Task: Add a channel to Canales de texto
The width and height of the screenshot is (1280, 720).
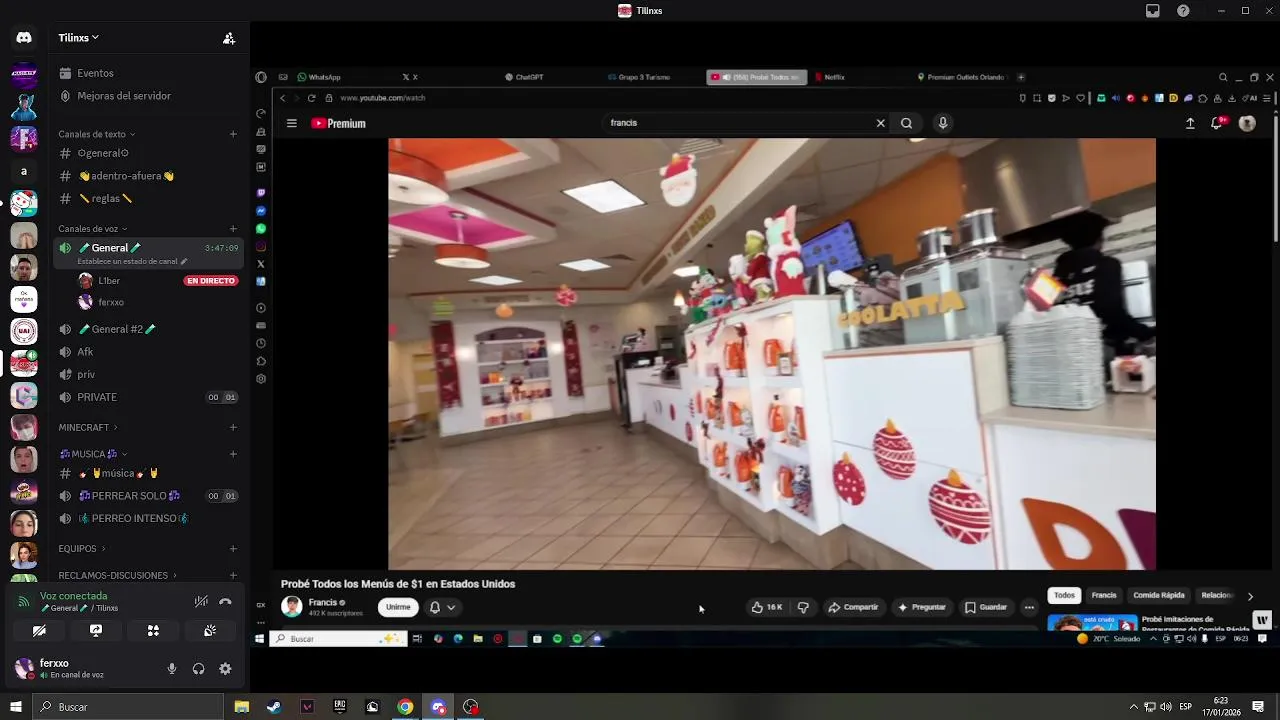Action: 233,134
